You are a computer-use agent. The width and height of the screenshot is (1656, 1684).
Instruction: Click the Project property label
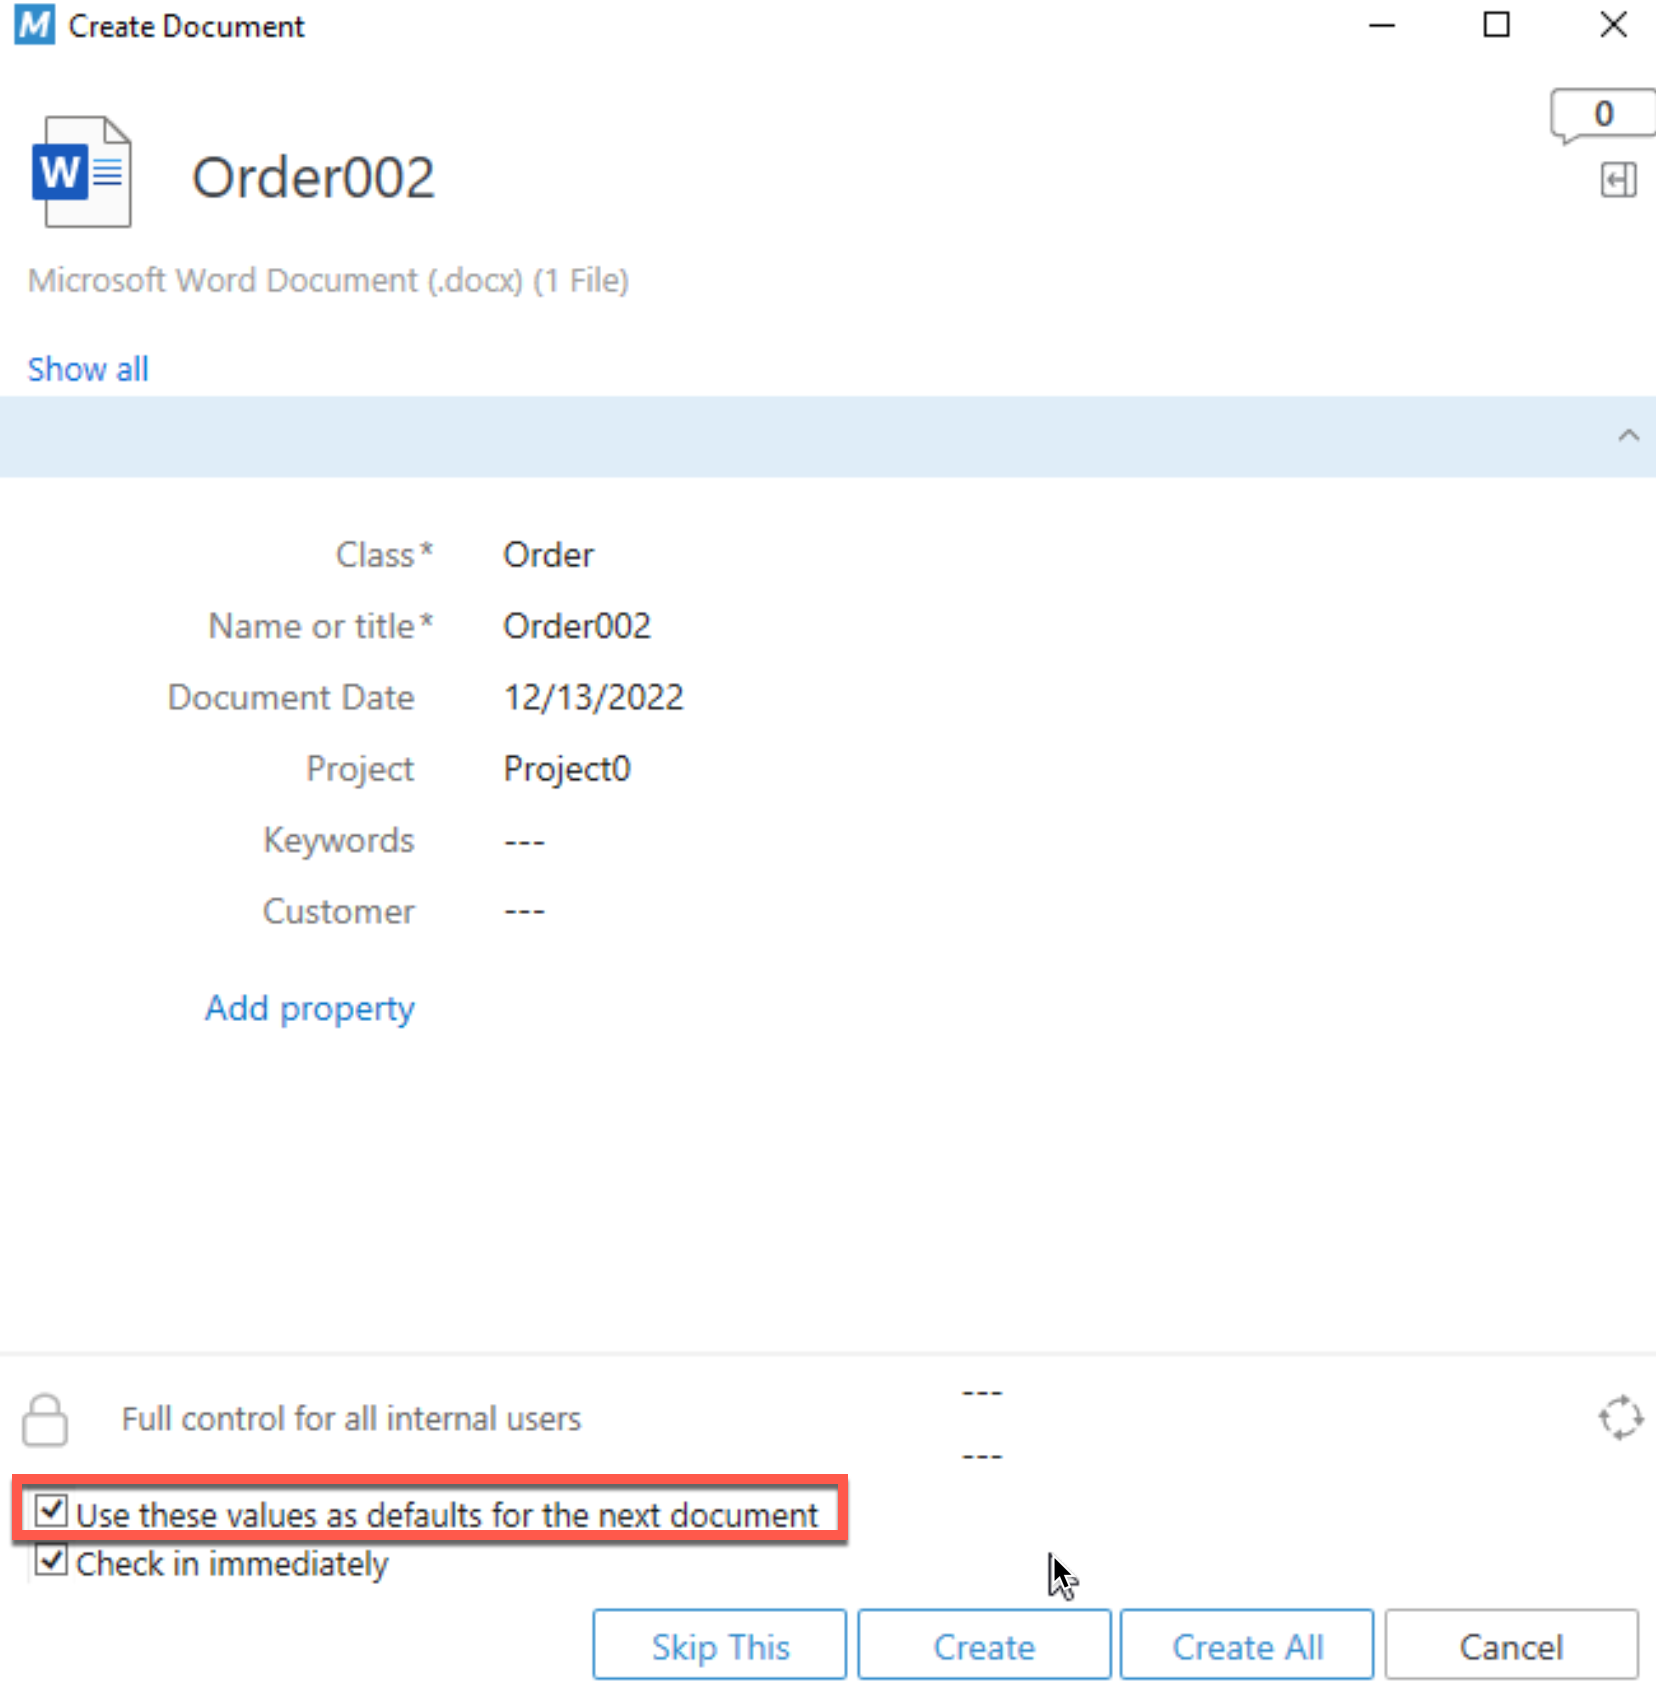point(360,768)
